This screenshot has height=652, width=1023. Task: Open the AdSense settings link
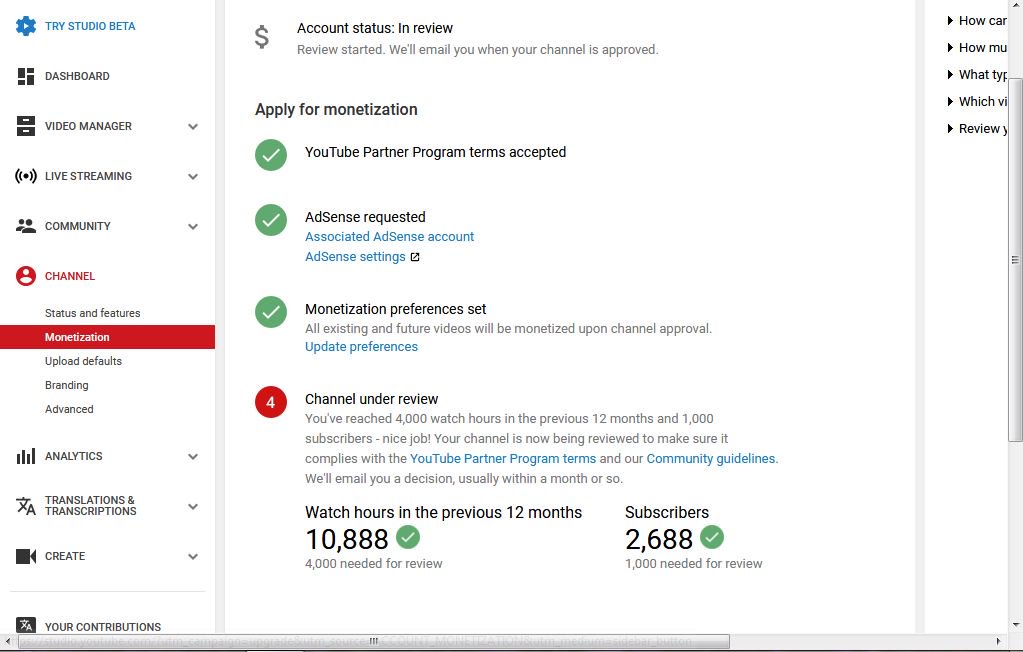tap(356, 257)
